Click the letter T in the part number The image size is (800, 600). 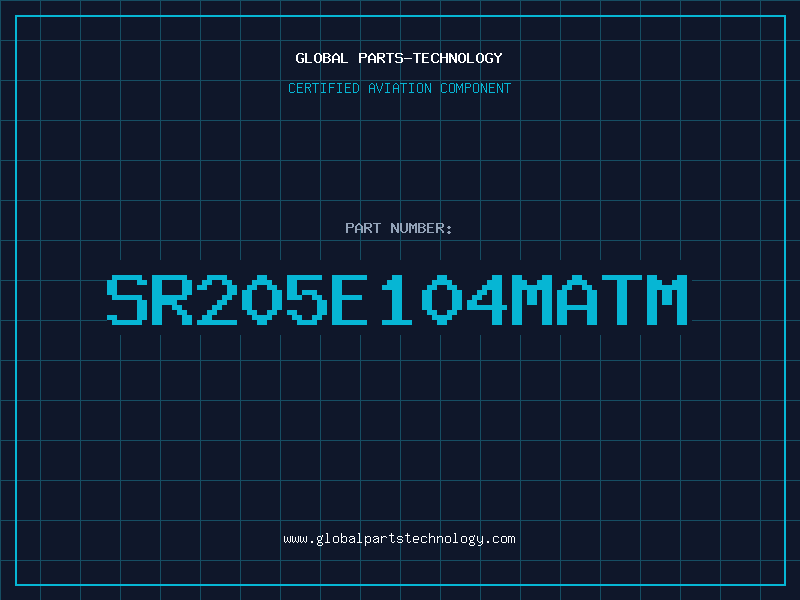tap(621, 300)
